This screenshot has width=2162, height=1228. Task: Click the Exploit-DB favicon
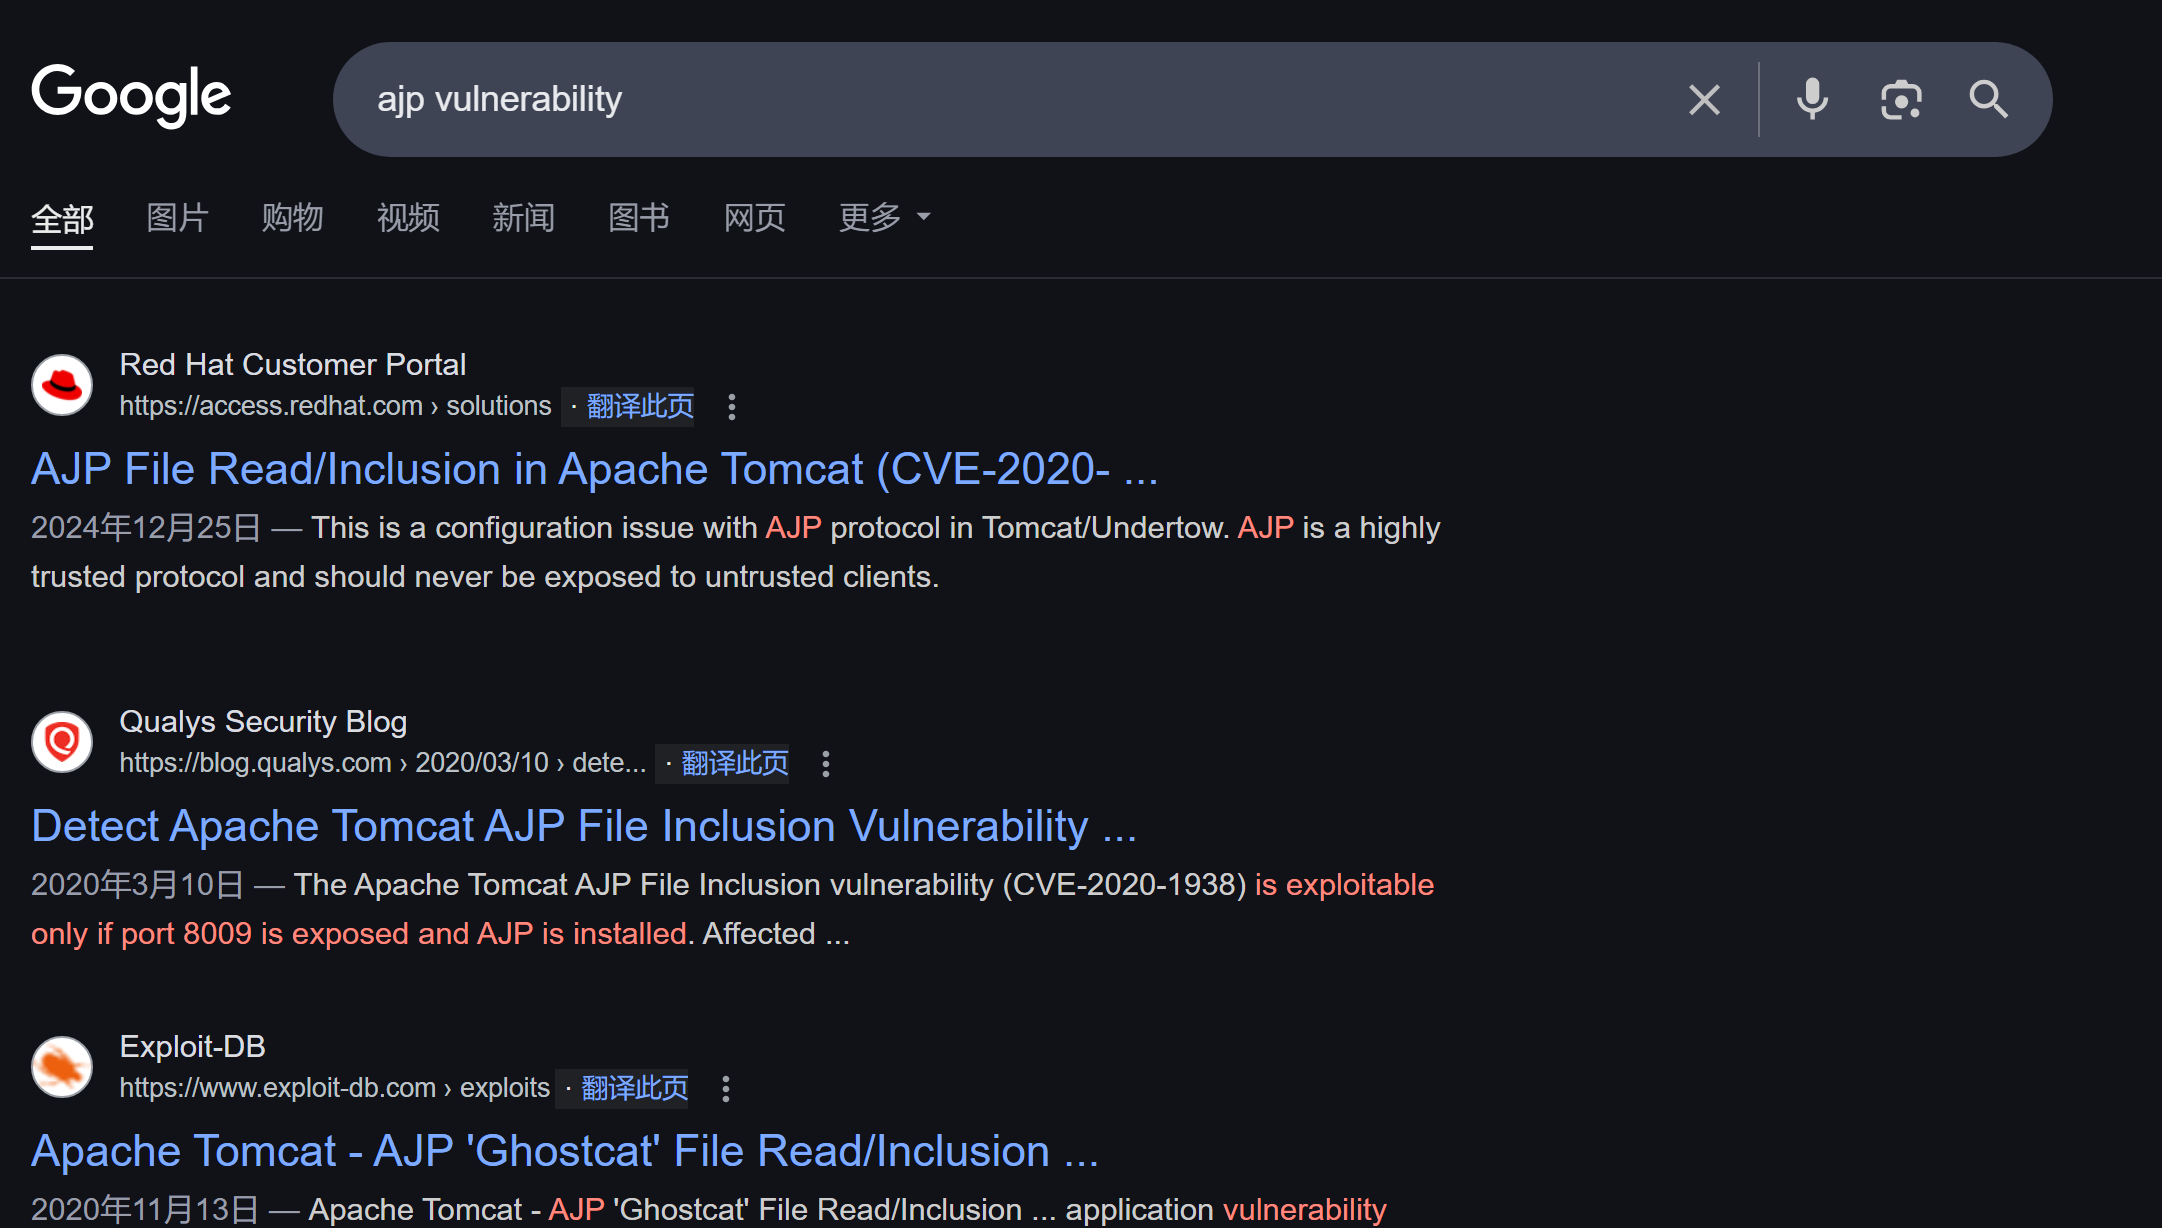point(62,1067)
